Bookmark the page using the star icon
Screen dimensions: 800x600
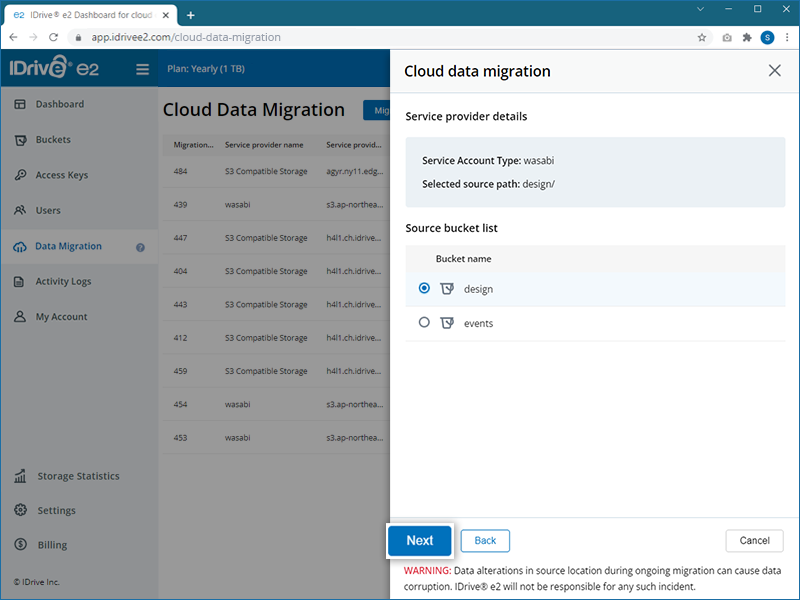[701, 36]
